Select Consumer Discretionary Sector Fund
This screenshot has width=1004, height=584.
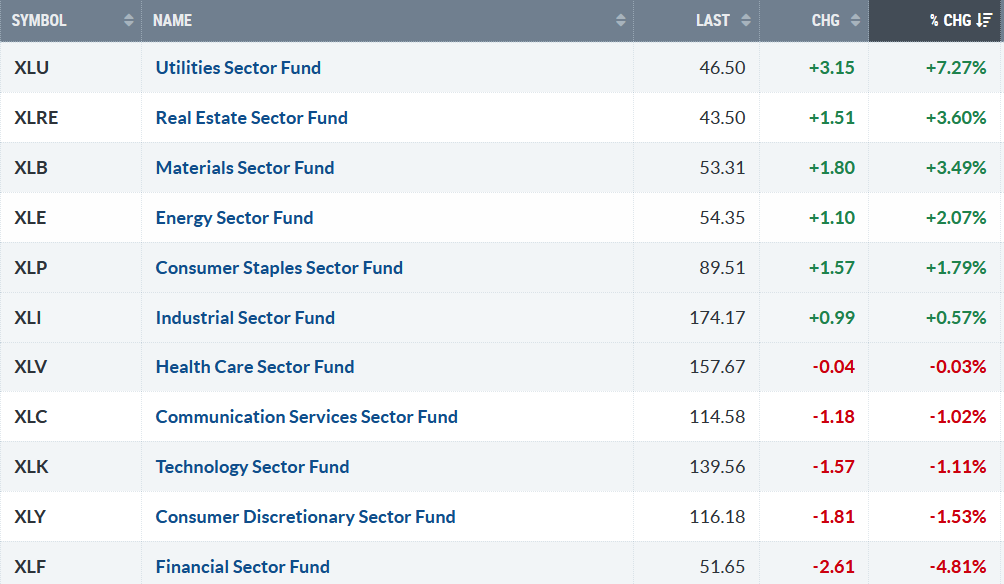305,517
